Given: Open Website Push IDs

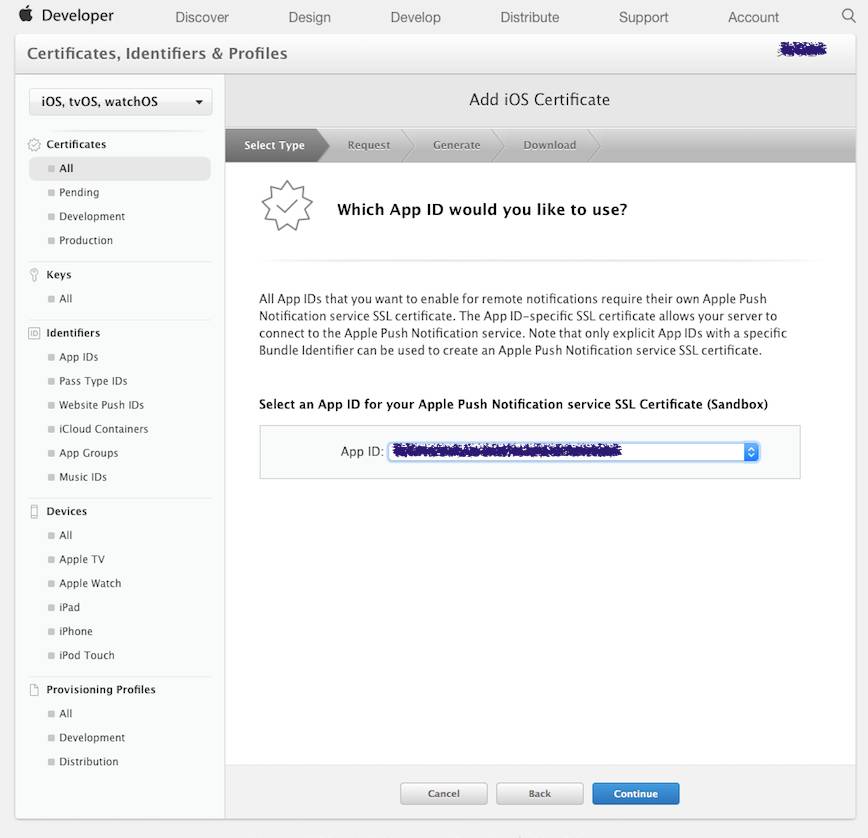Looking at the screenshot, I should click(x=101, y=405).
